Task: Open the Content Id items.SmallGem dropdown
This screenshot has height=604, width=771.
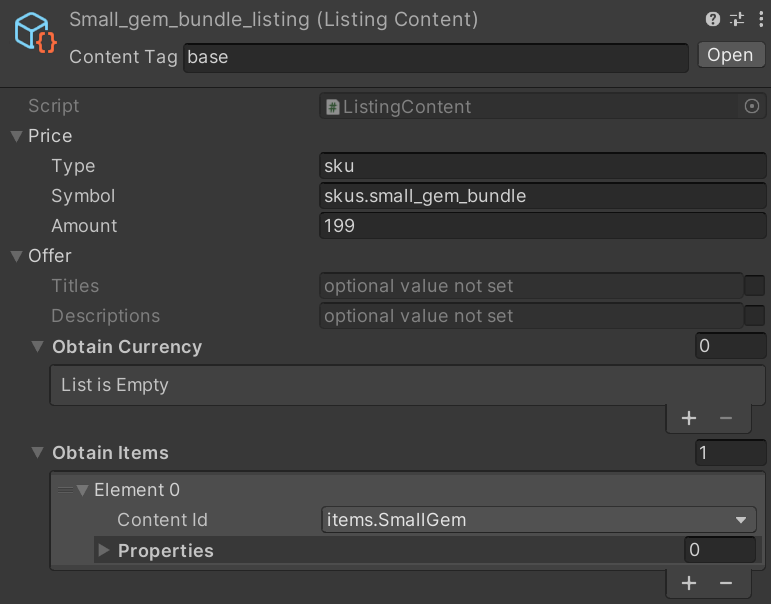Action: click(539, 520)
